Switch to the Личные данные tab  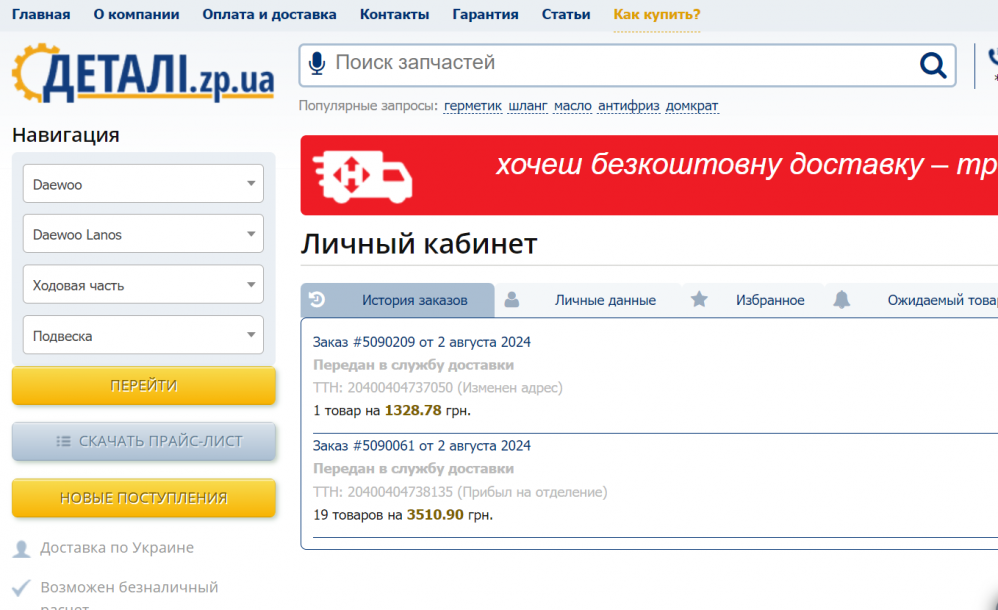(x=605, y=300)
